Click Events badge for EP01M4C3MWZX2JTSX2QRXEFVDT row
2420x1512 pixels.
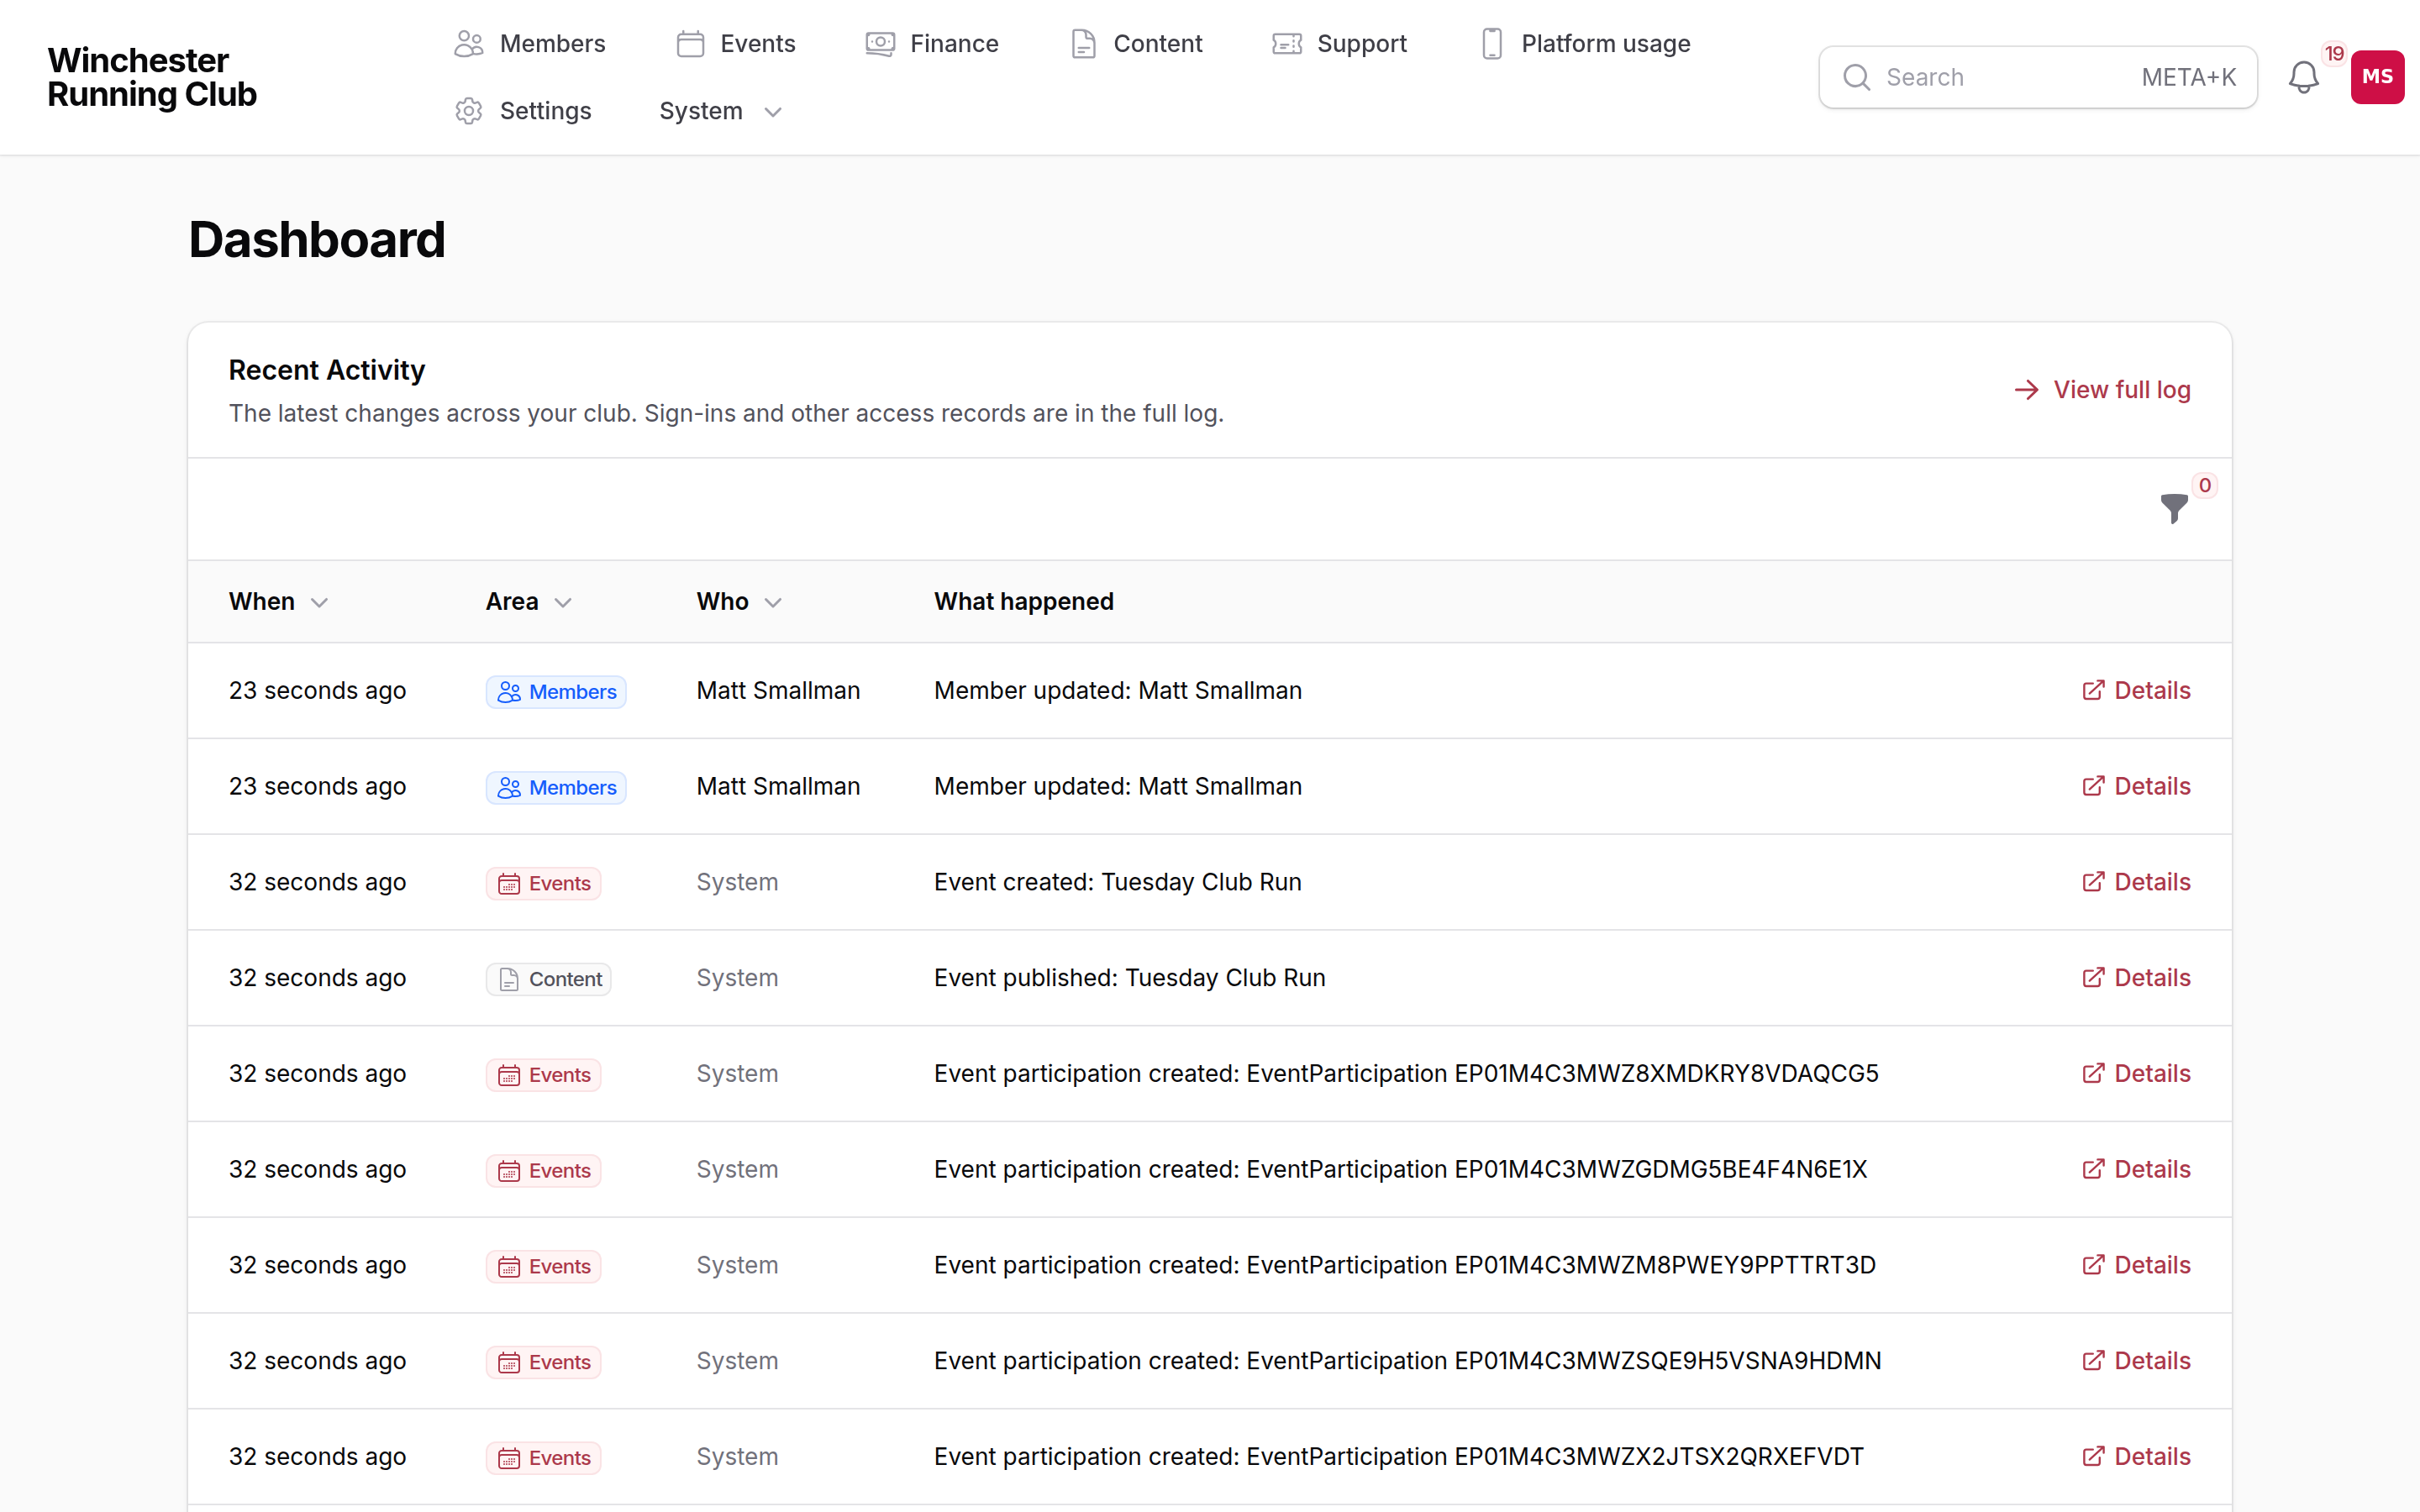543,1458
